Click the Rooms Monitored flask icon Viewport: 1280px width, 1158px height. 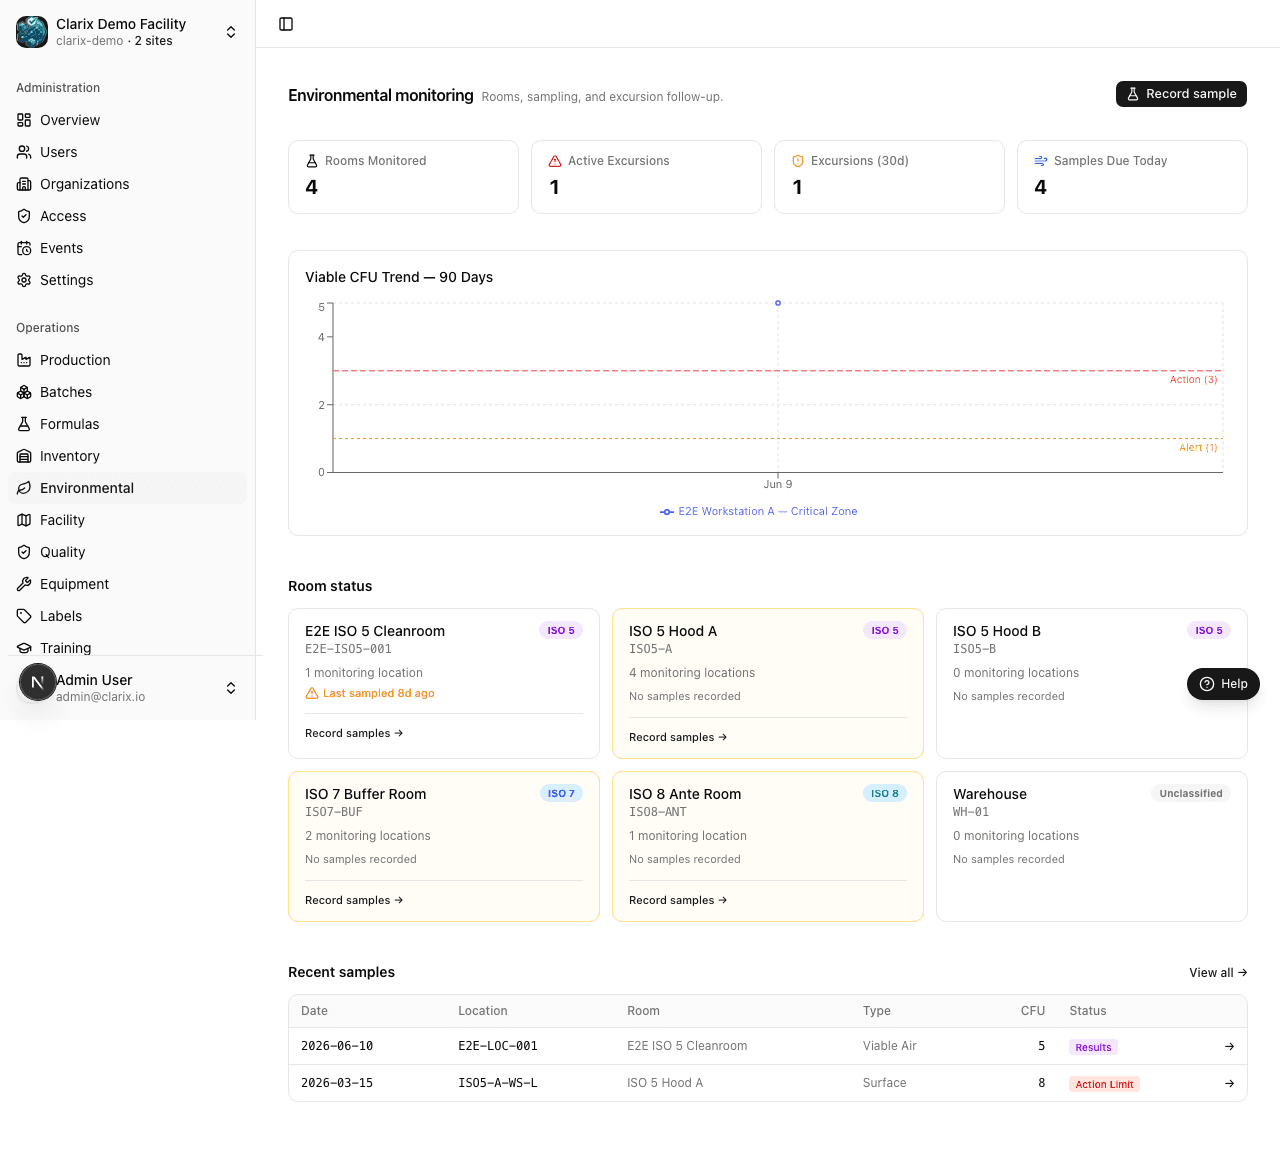point(312,161)
